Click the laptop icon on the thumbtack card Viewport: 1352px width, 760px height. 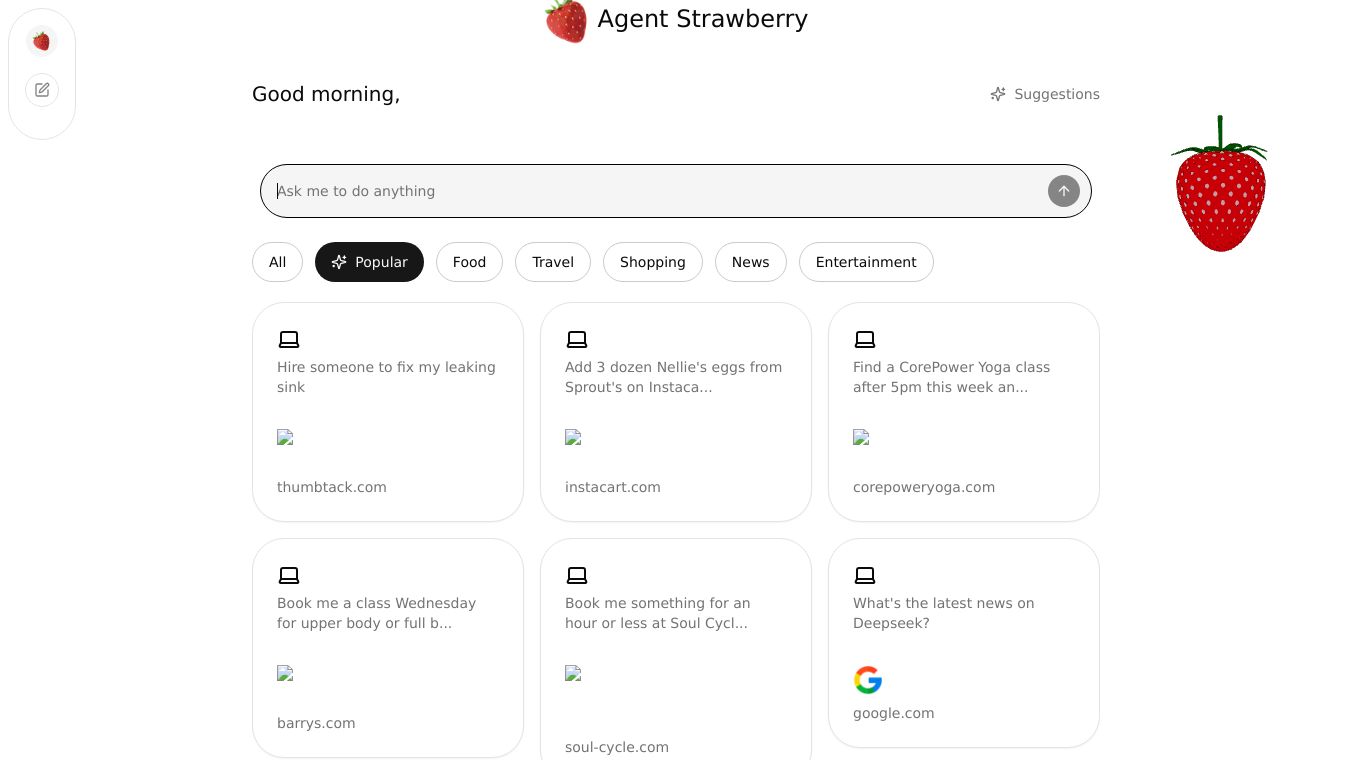[x=289, y=339]
